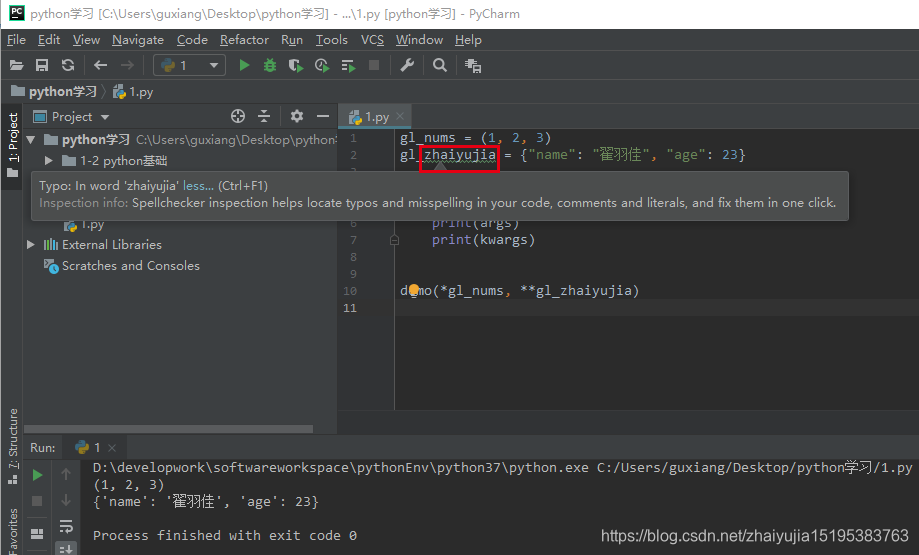Image resolution: width=919 pixels, height=555 pixels.
Task: Start debugging with the bug icon
Action: click(270, 65)
